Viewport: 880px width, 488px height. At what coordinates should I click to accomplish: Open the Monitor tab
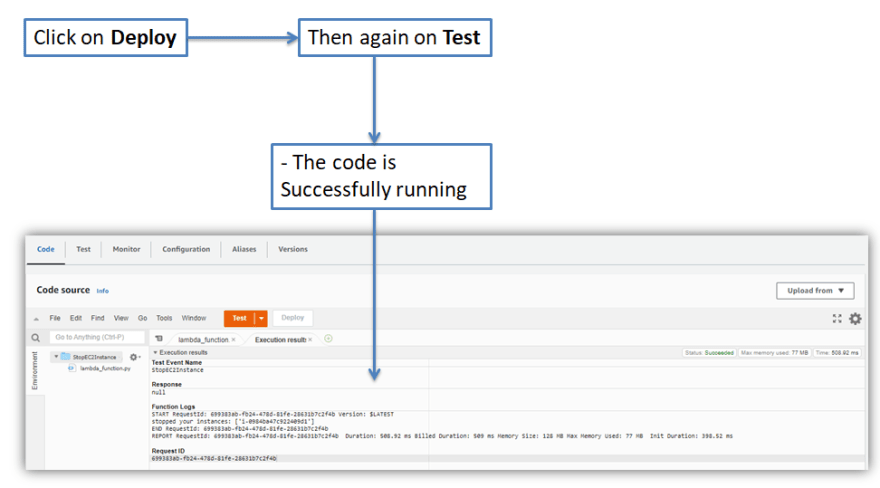click(126, 249)
